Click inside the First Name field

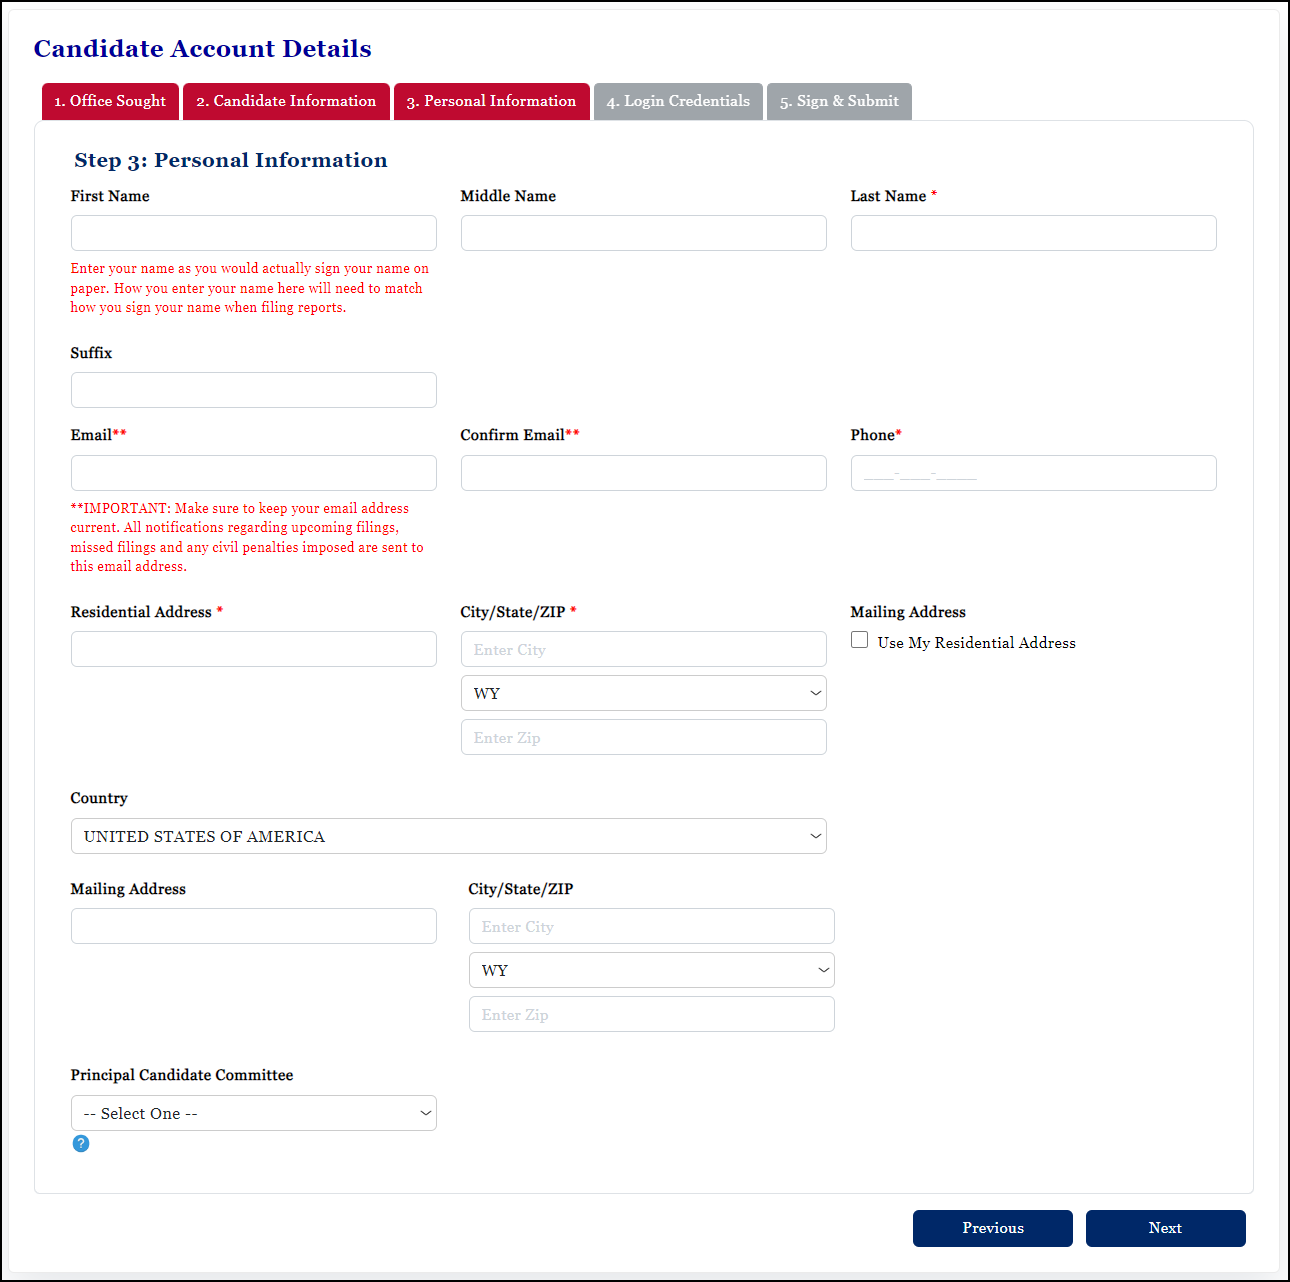tap(253, 232)
